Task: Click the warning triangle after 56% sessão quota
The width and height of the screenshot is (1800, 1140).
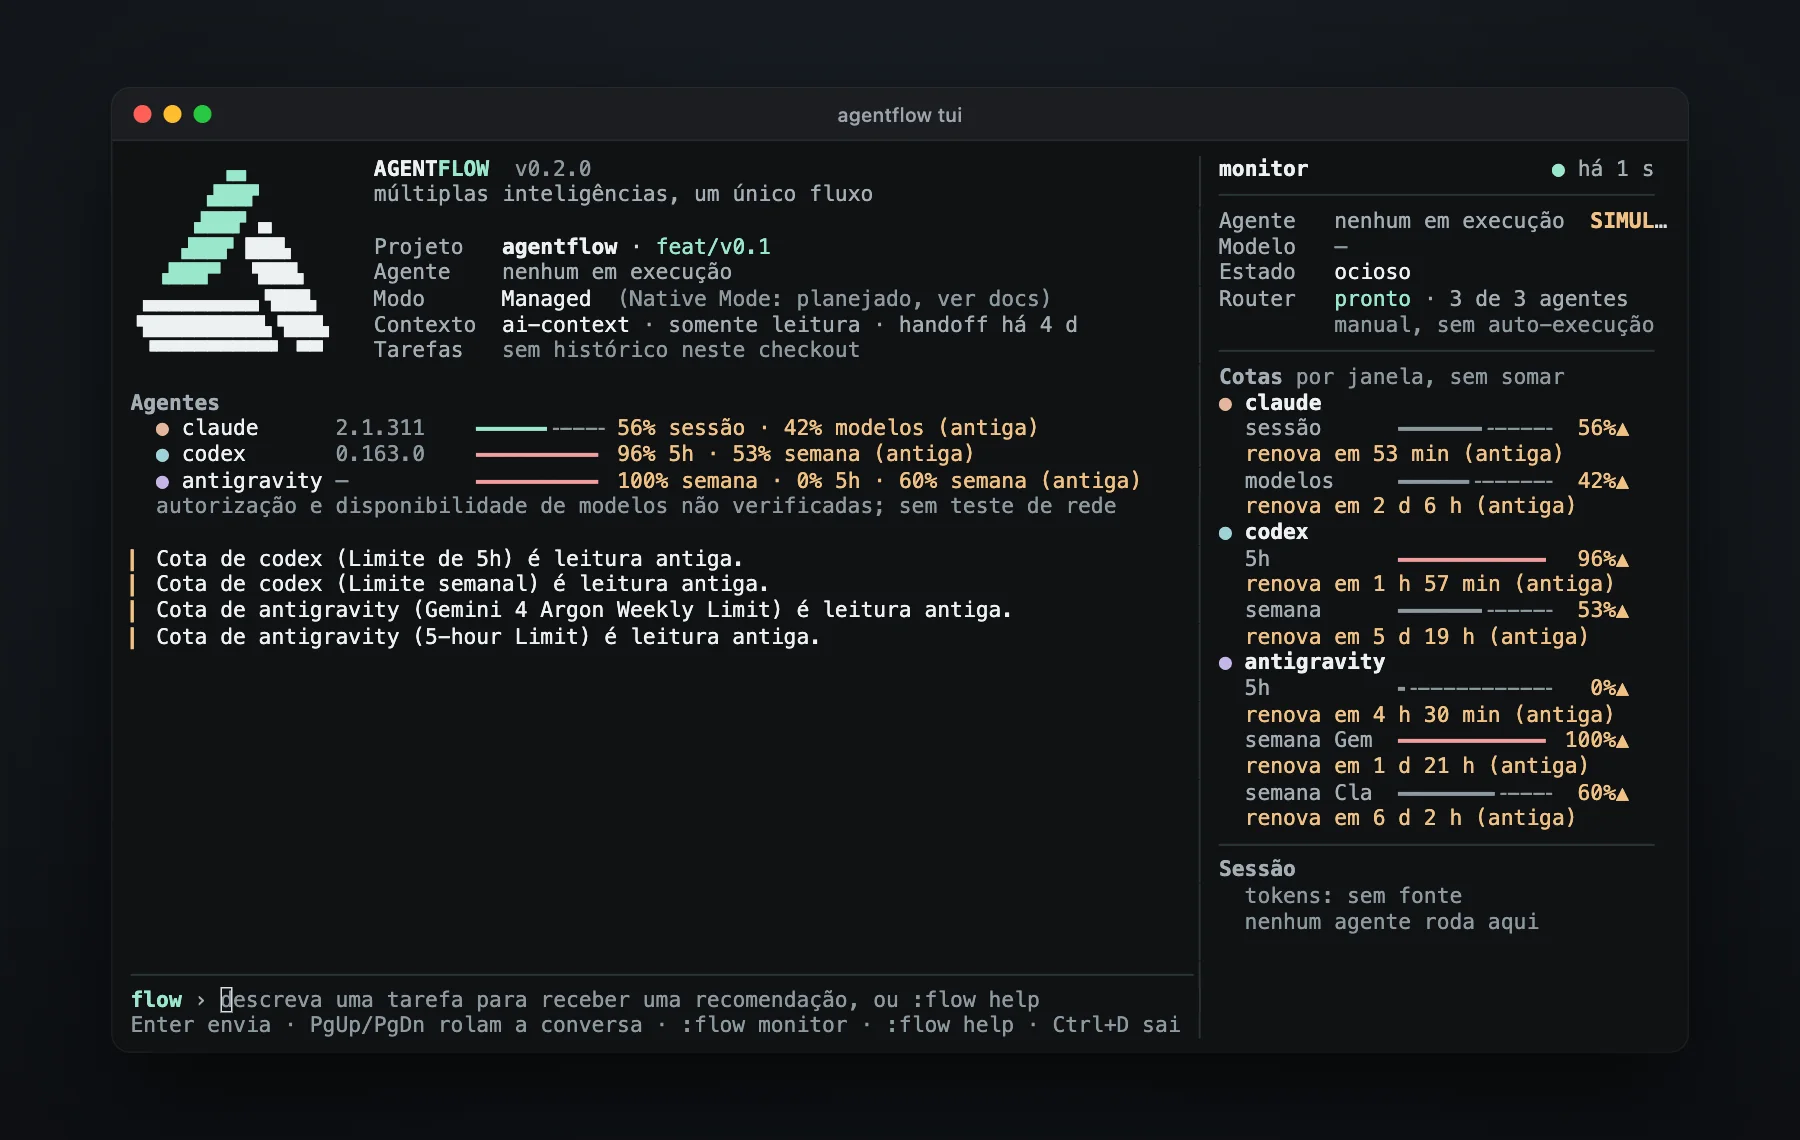Action: [1622, 429]
